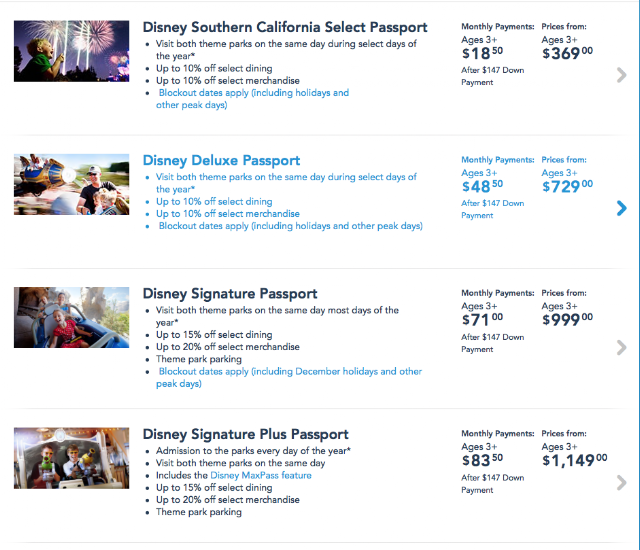
Task: Click the Signature Passport roller coaster thumbnail
Action: (x=71, y=317)
